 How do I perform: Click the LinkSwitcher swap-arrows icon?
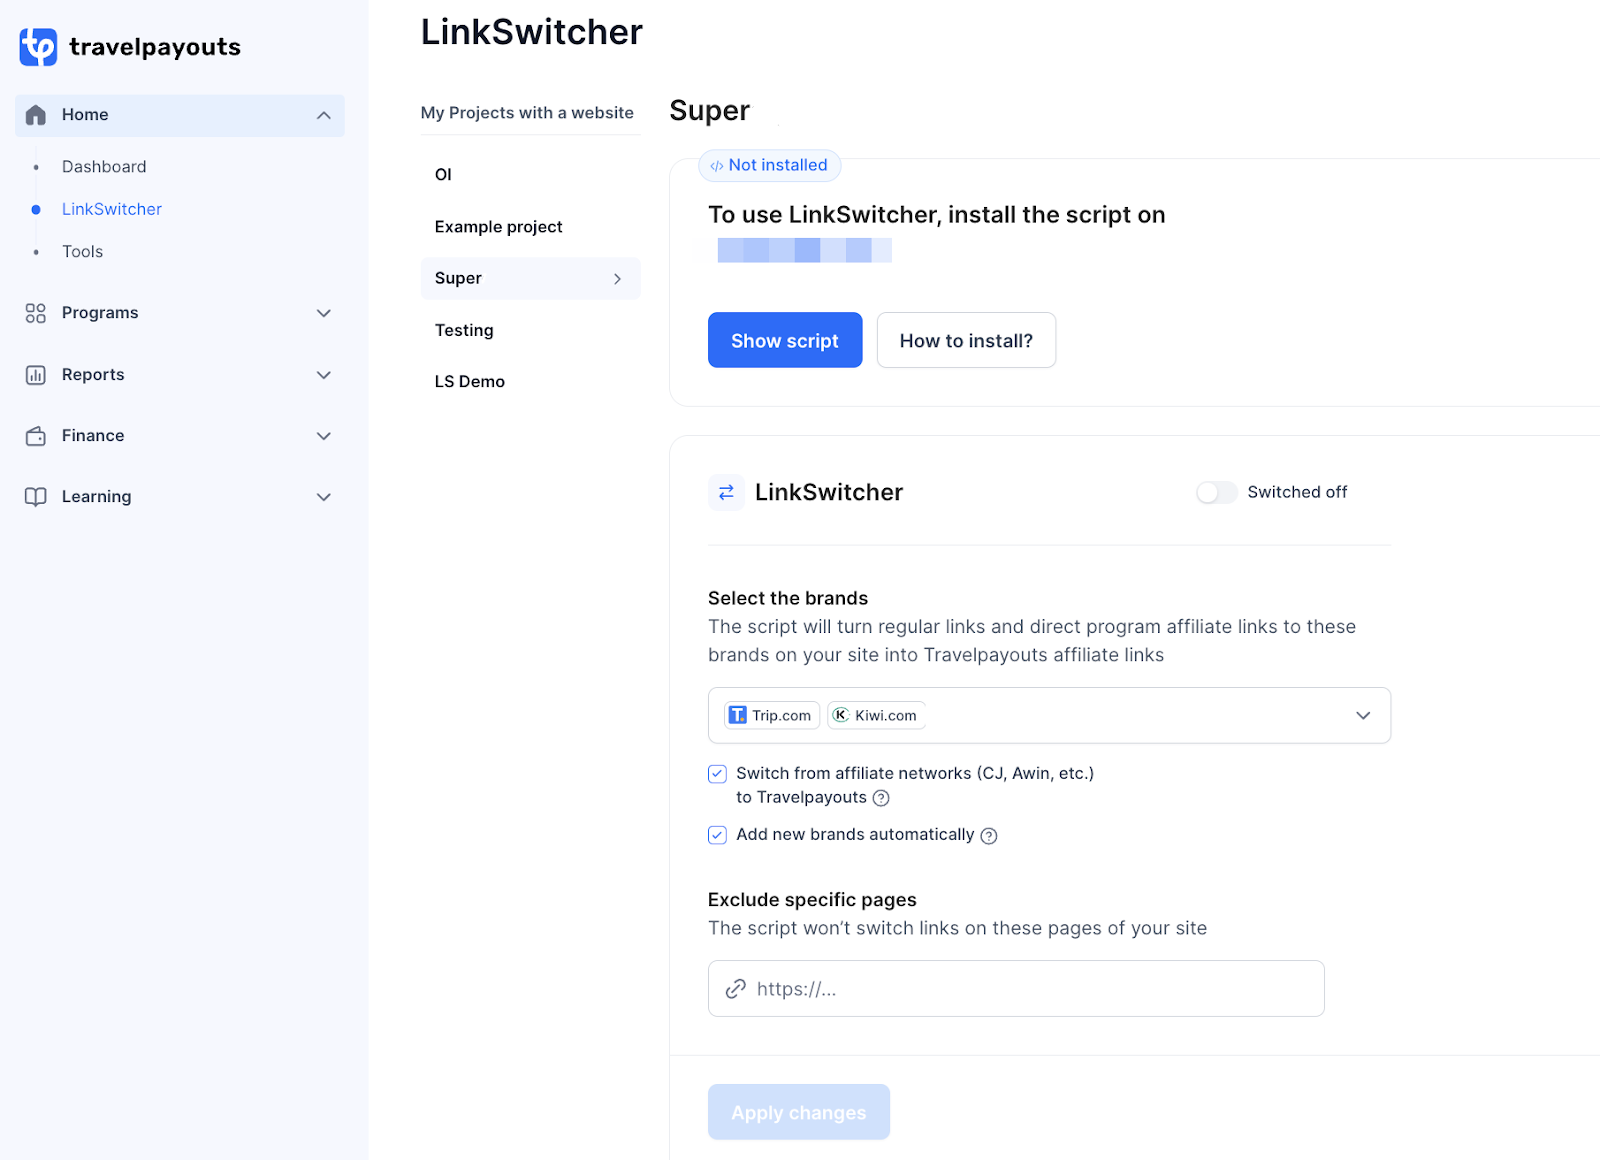[x=726, y=492]
